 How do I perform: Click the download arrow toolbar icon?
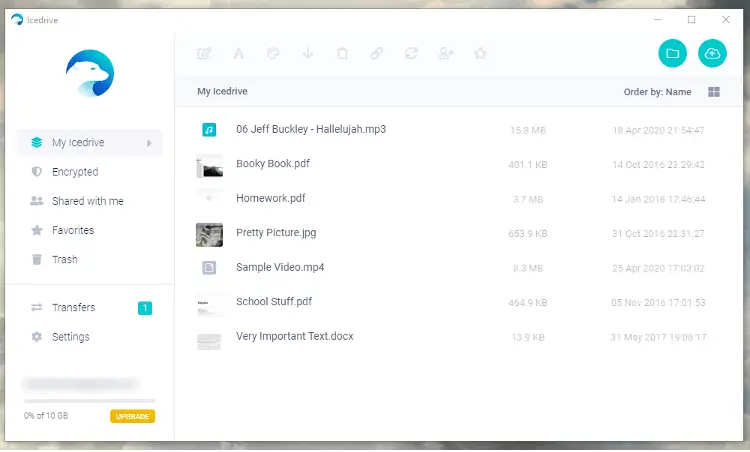(x=307, y=54)
